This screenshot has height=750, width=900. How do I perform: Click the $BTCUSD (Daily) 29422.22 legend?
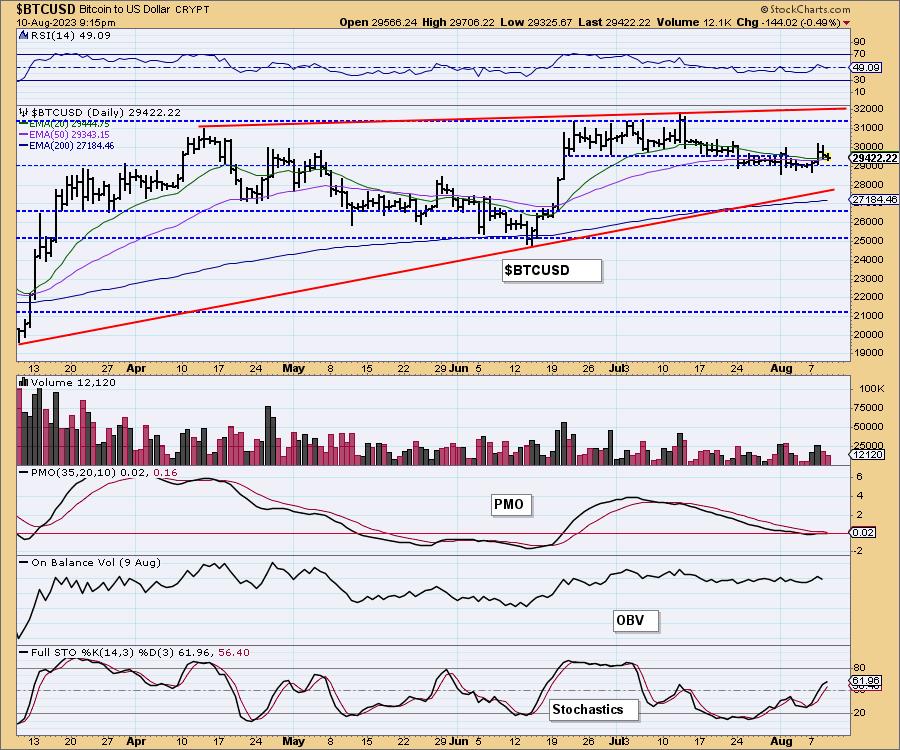point(106,112)
